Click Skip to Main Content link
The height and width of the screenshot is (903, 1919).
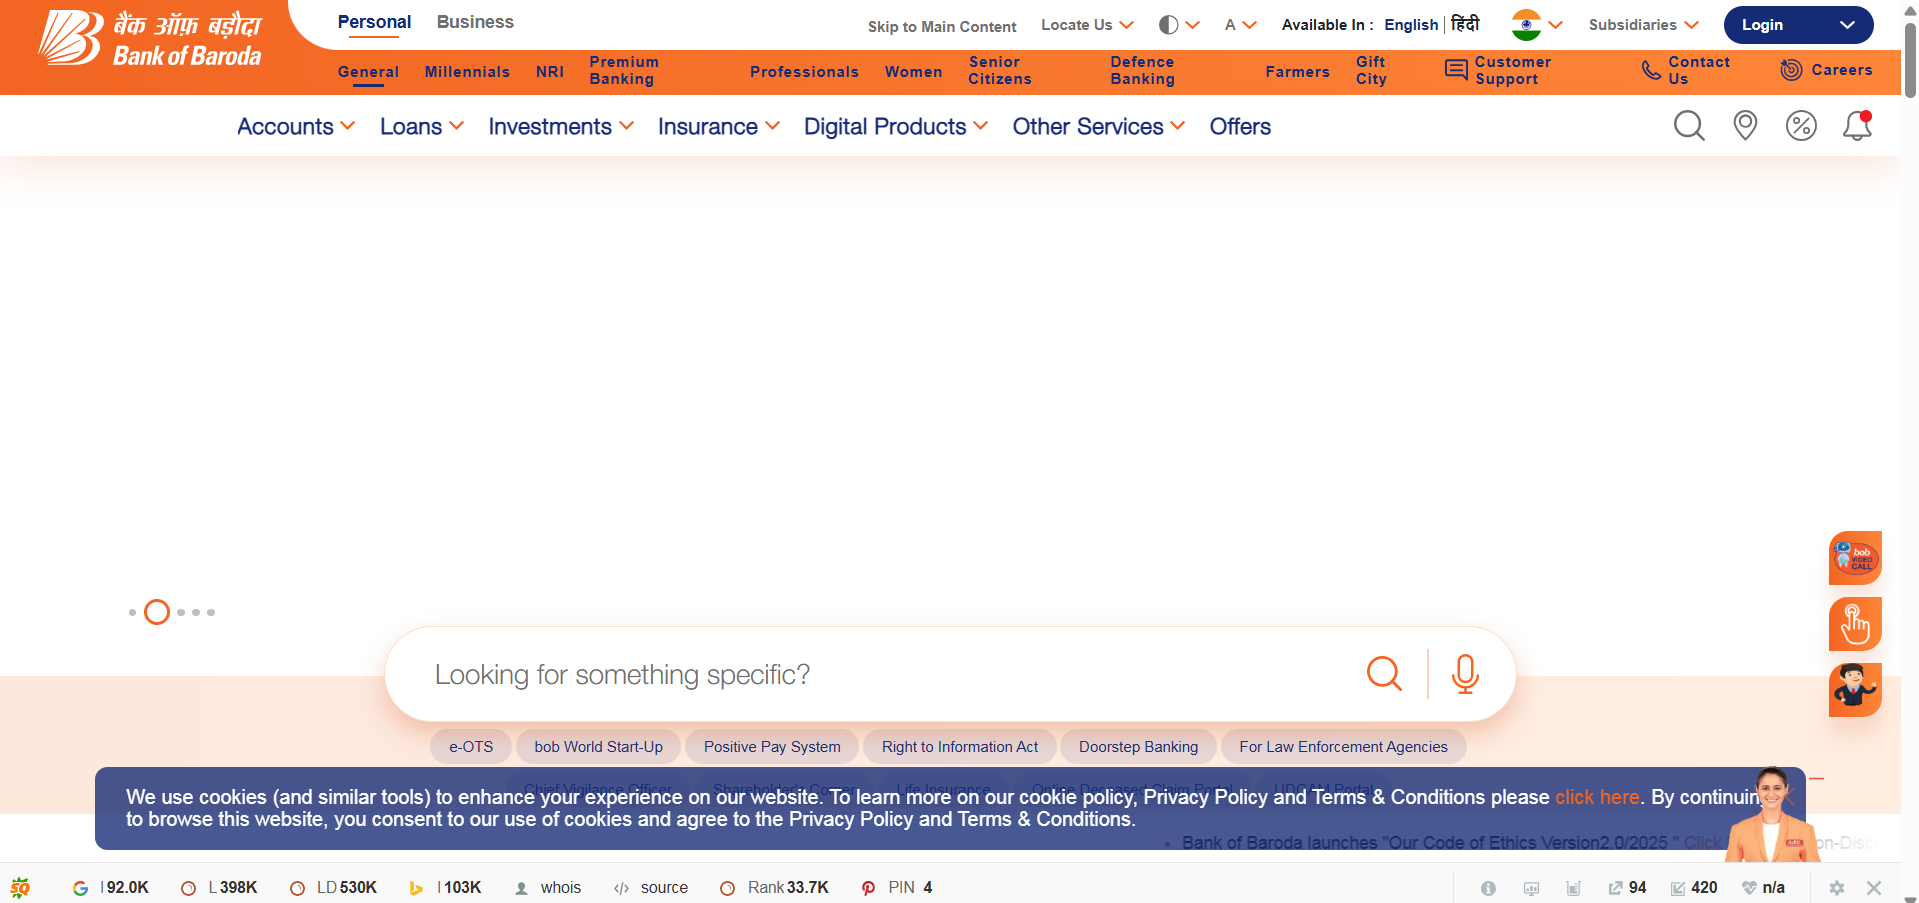942,27
